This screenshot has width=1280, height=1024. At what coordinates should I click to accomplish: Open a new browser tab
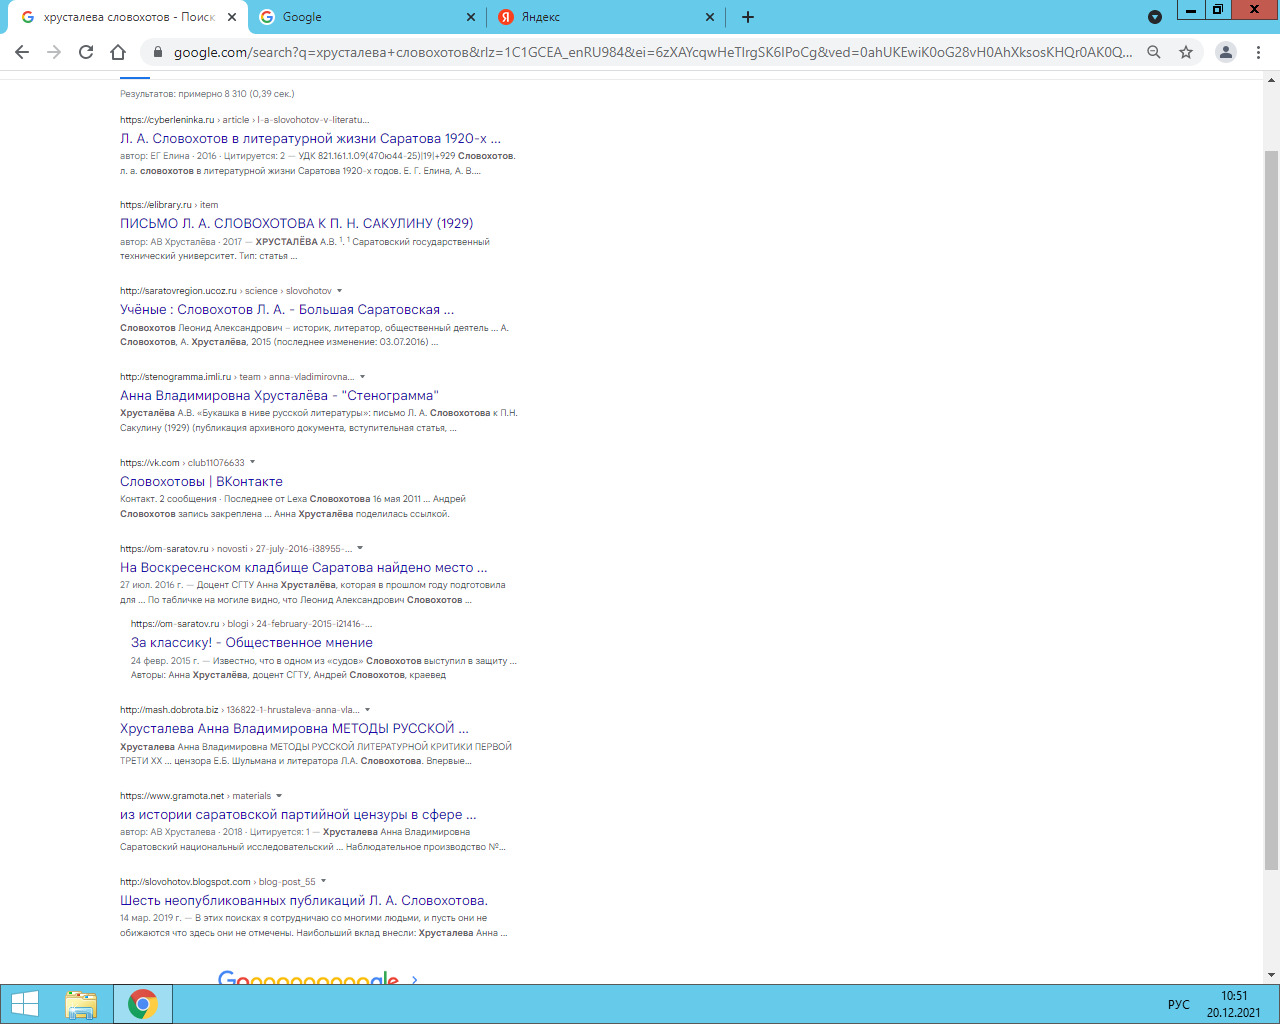coord(748,17)
